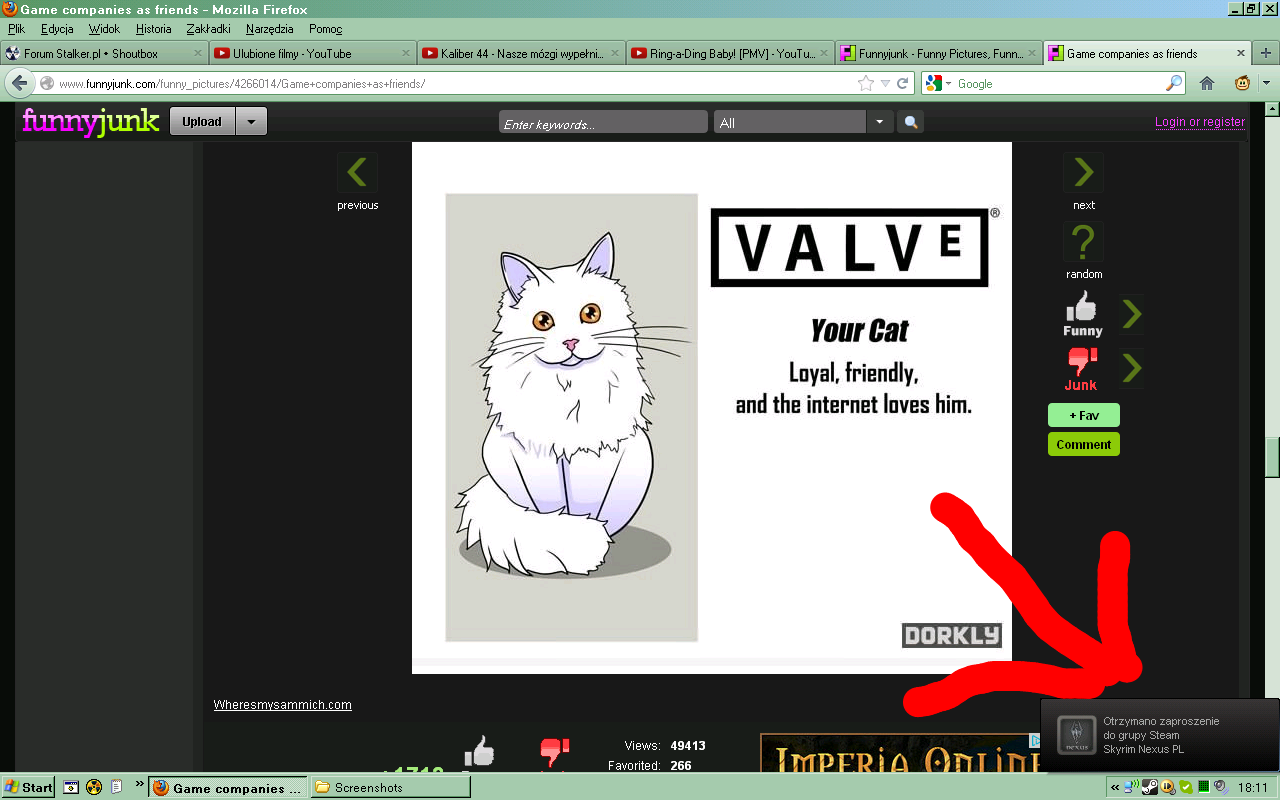Open the Greasemonkey dropdown arrow
Screen dimensions: 1280x800
(x=1266, y=83)
